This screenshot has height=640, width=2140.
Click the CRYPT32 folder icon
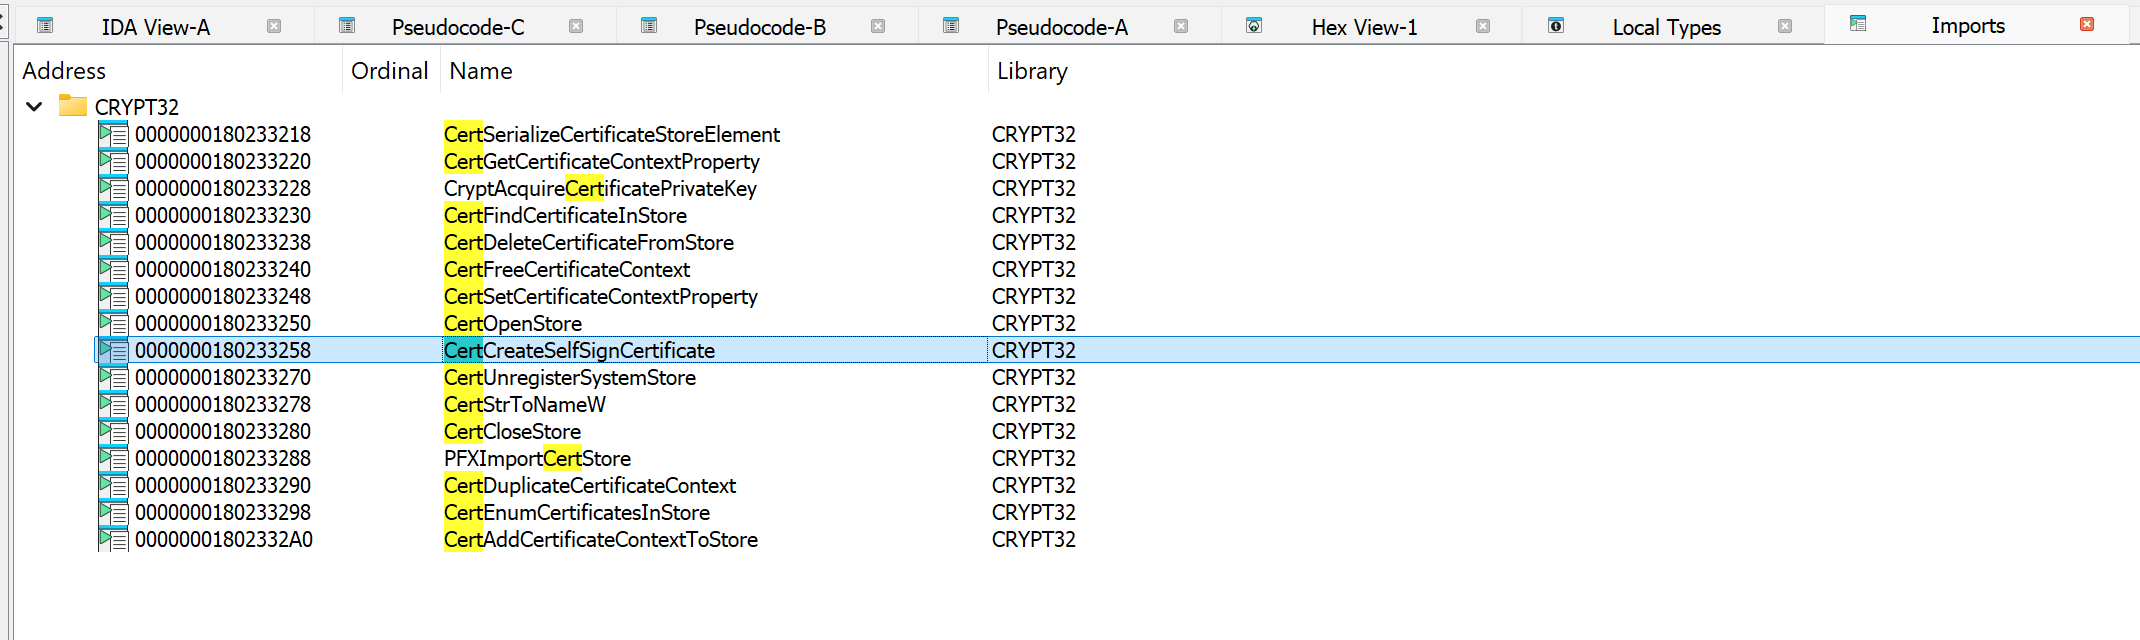coord(72,106)
